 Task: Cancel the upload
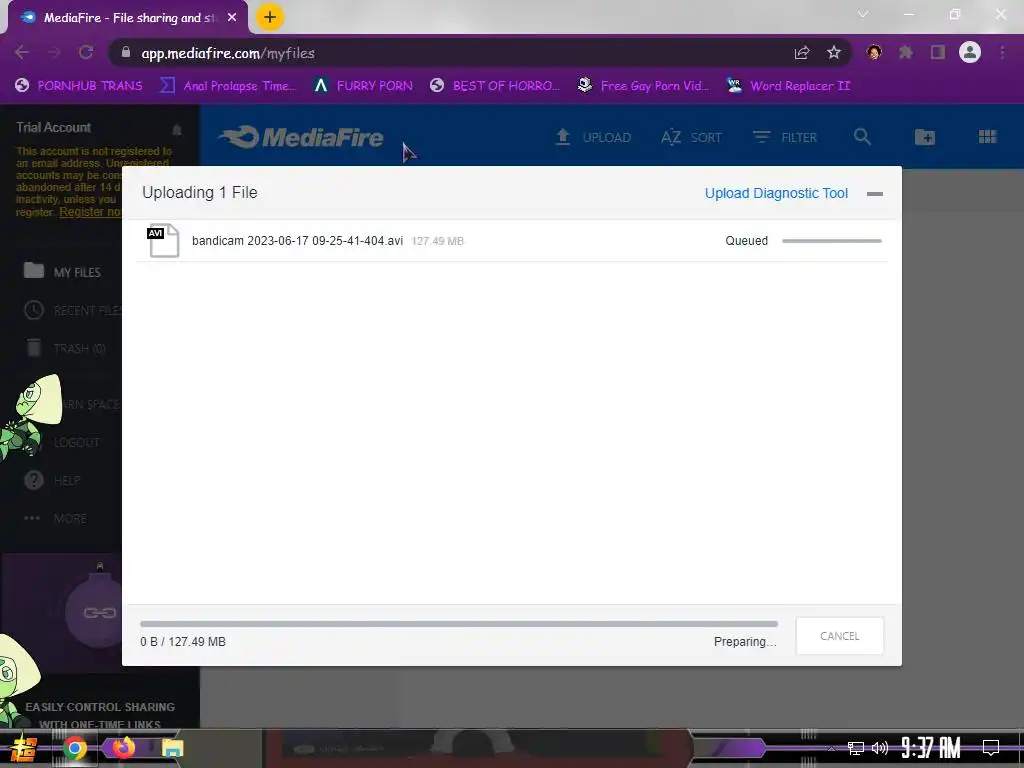pos(840,635)
